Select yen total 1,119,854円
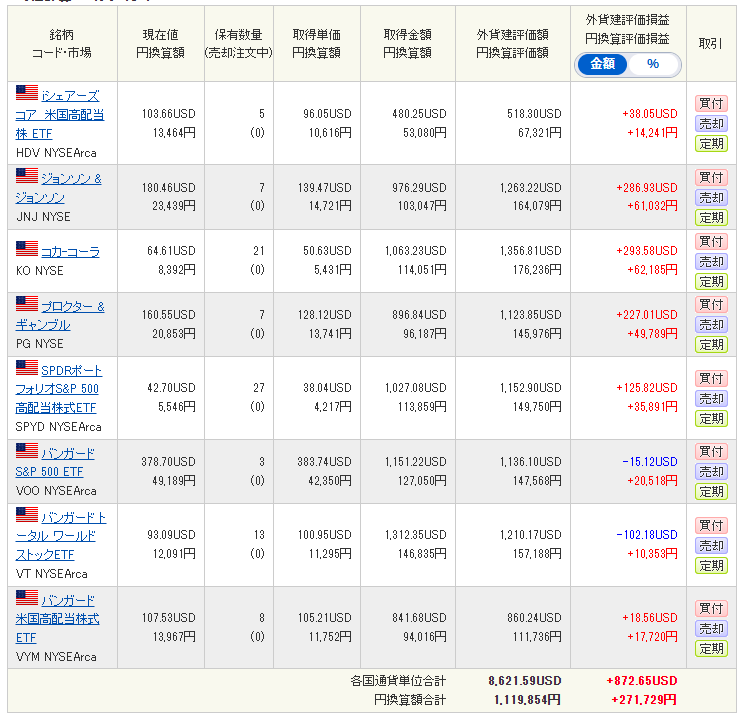This screenshot has width=744, height=722. point(527,700)
